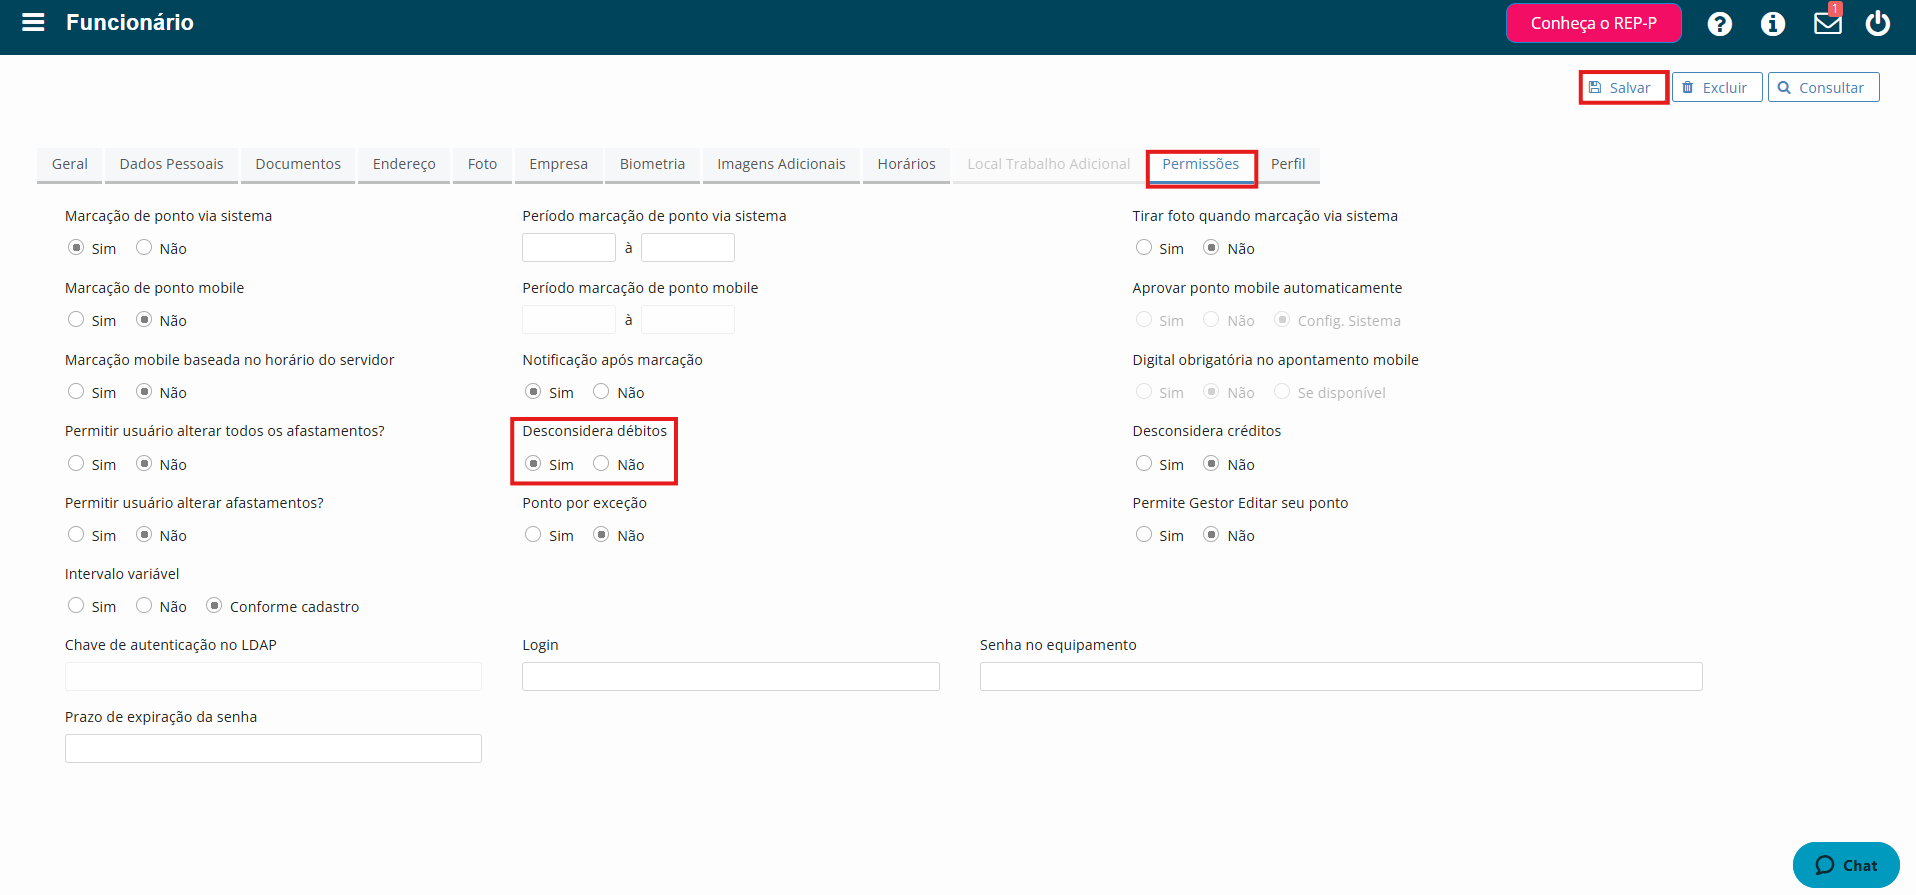The height and width of the screenshot is (895, 1916).
Task: Select Sim for Marcação de ponto via sistema
Action: click(76, 247)
